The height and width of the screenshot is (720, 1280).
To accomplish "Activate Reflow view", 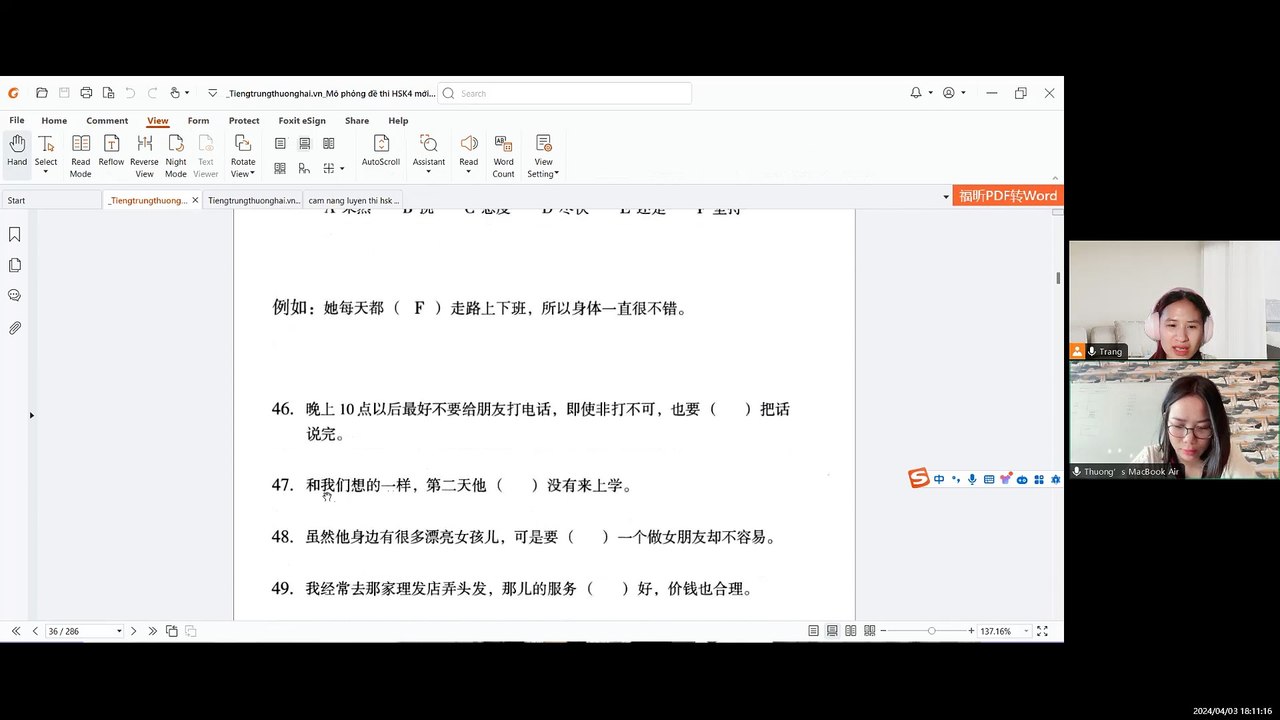I will [x=111, y=150].
